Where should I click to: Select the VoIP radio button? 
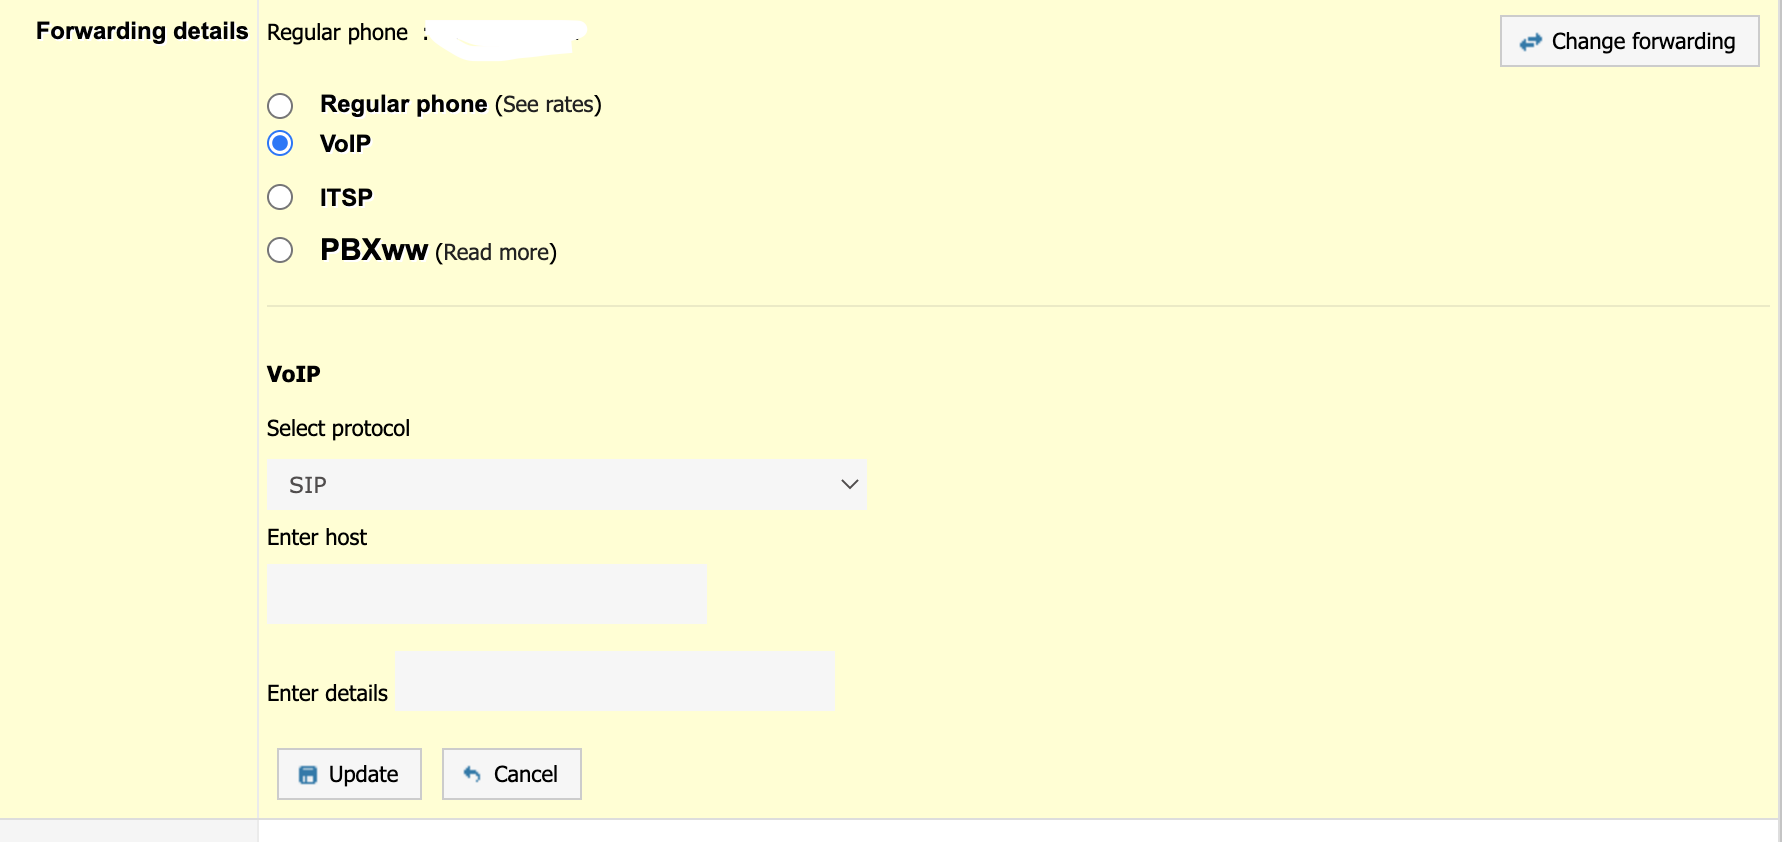(x=280, y=143)
